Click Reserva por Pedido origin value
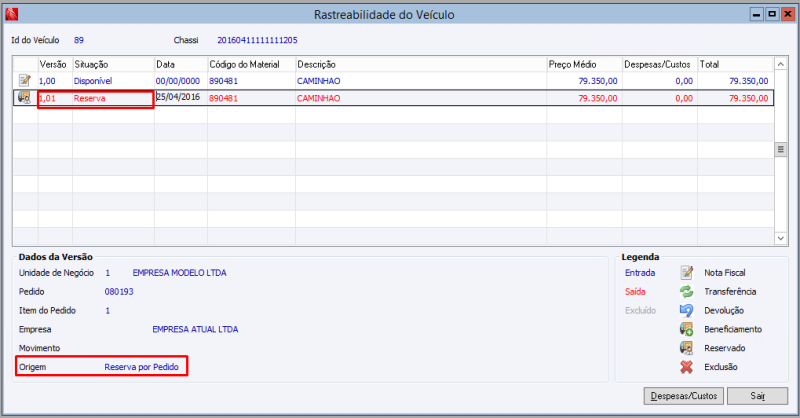The width and height of the screenshot is (800, 418). tap(142, 367)
